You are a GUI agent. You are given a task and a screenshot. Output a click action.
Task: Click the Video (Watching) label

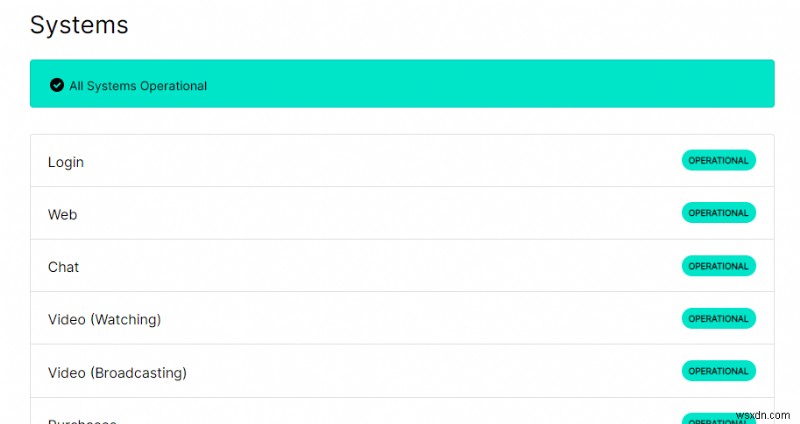point(104,320)
